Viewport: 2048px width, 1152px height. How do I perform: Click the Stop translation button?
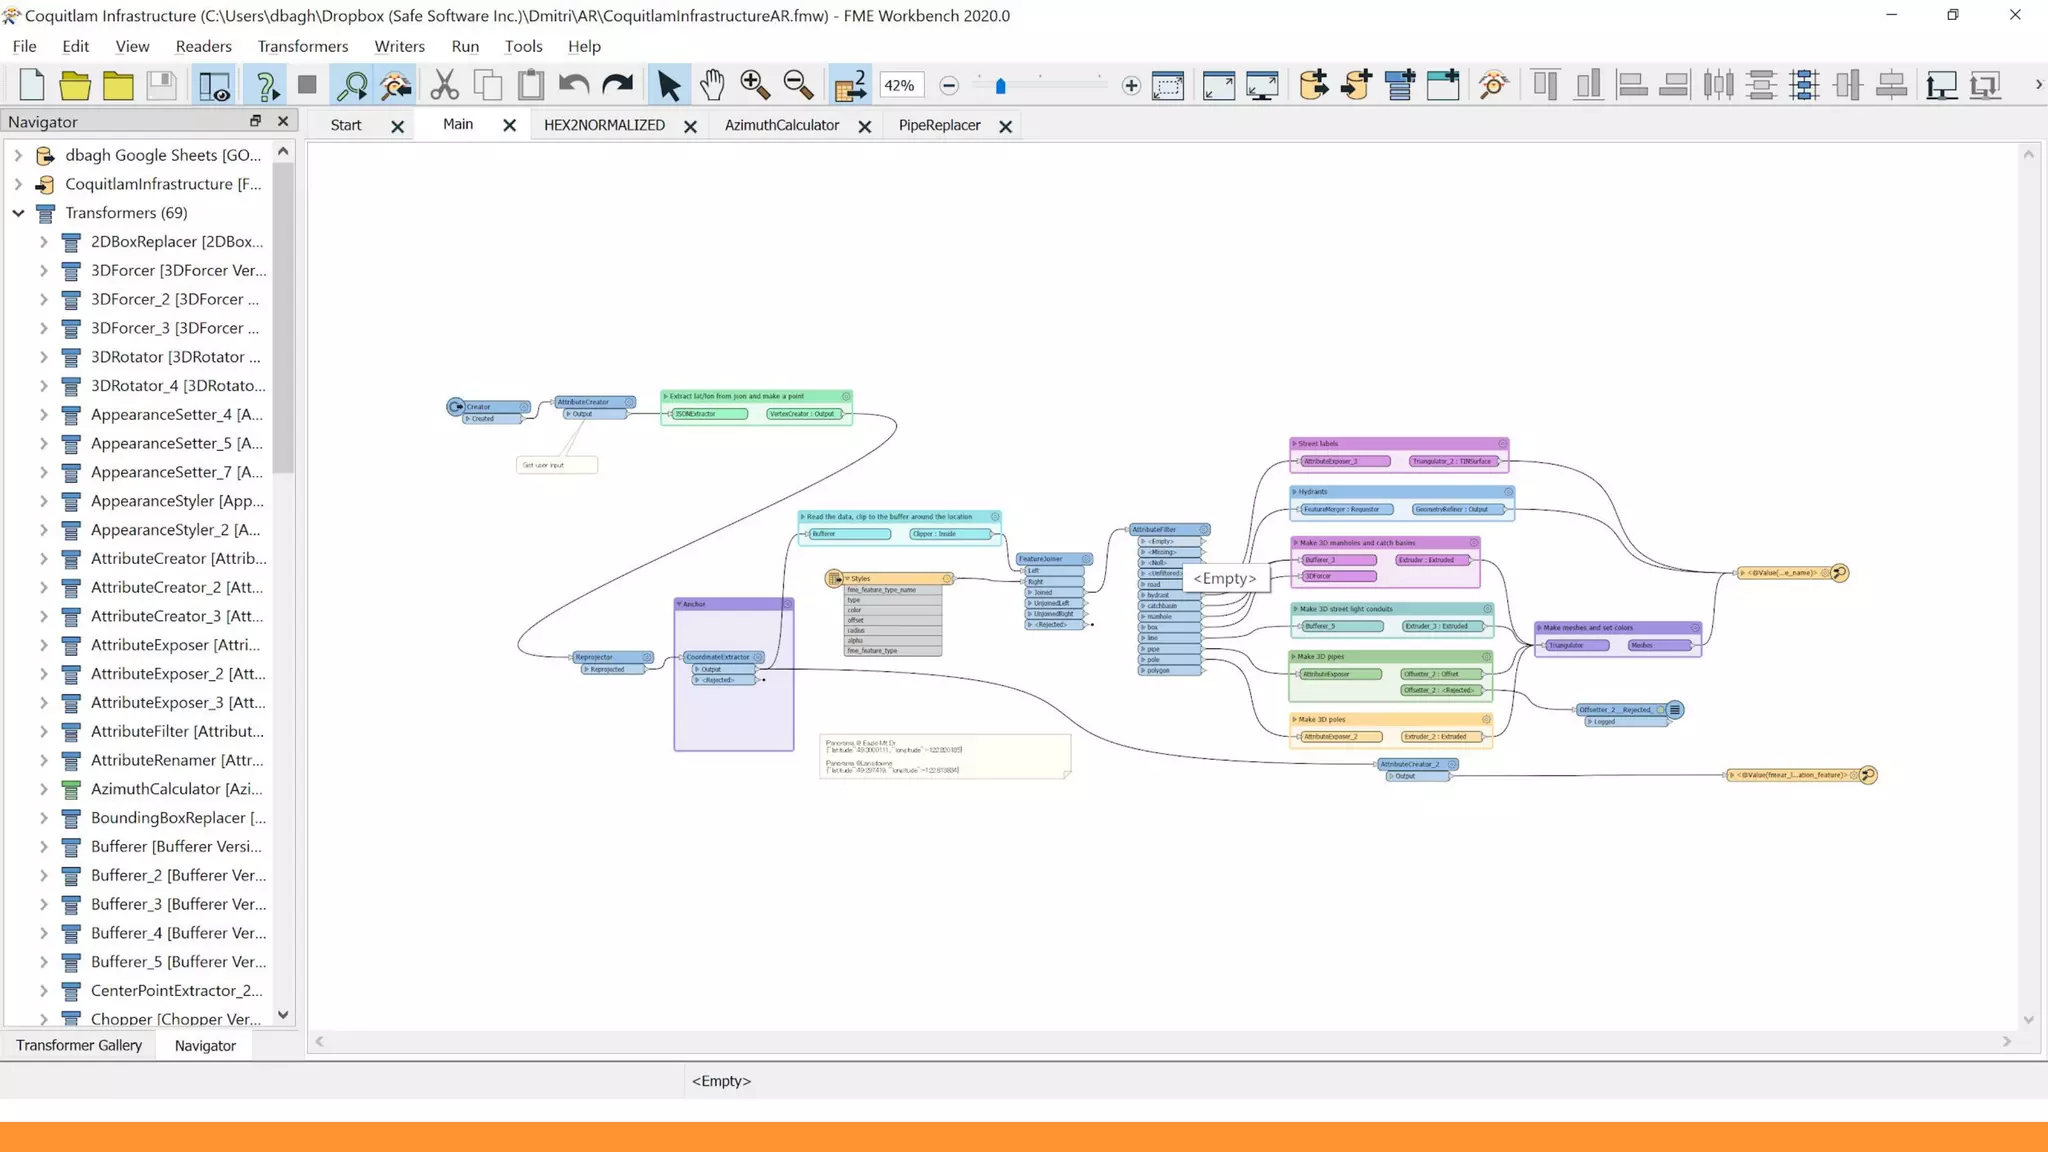tap(307, 85)
